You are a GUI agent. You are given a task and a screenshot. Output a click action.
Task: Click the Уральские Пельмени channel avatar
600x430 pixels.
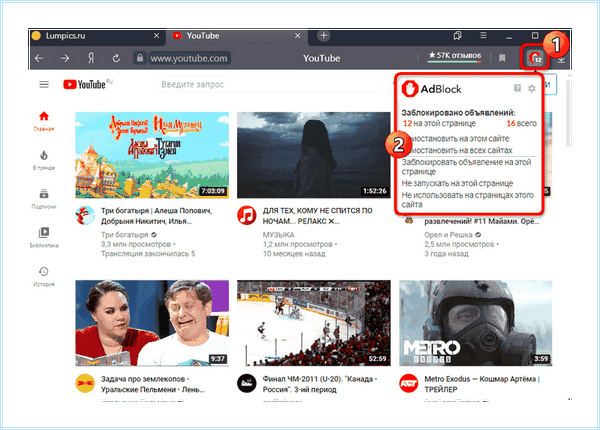coord(85,384)
